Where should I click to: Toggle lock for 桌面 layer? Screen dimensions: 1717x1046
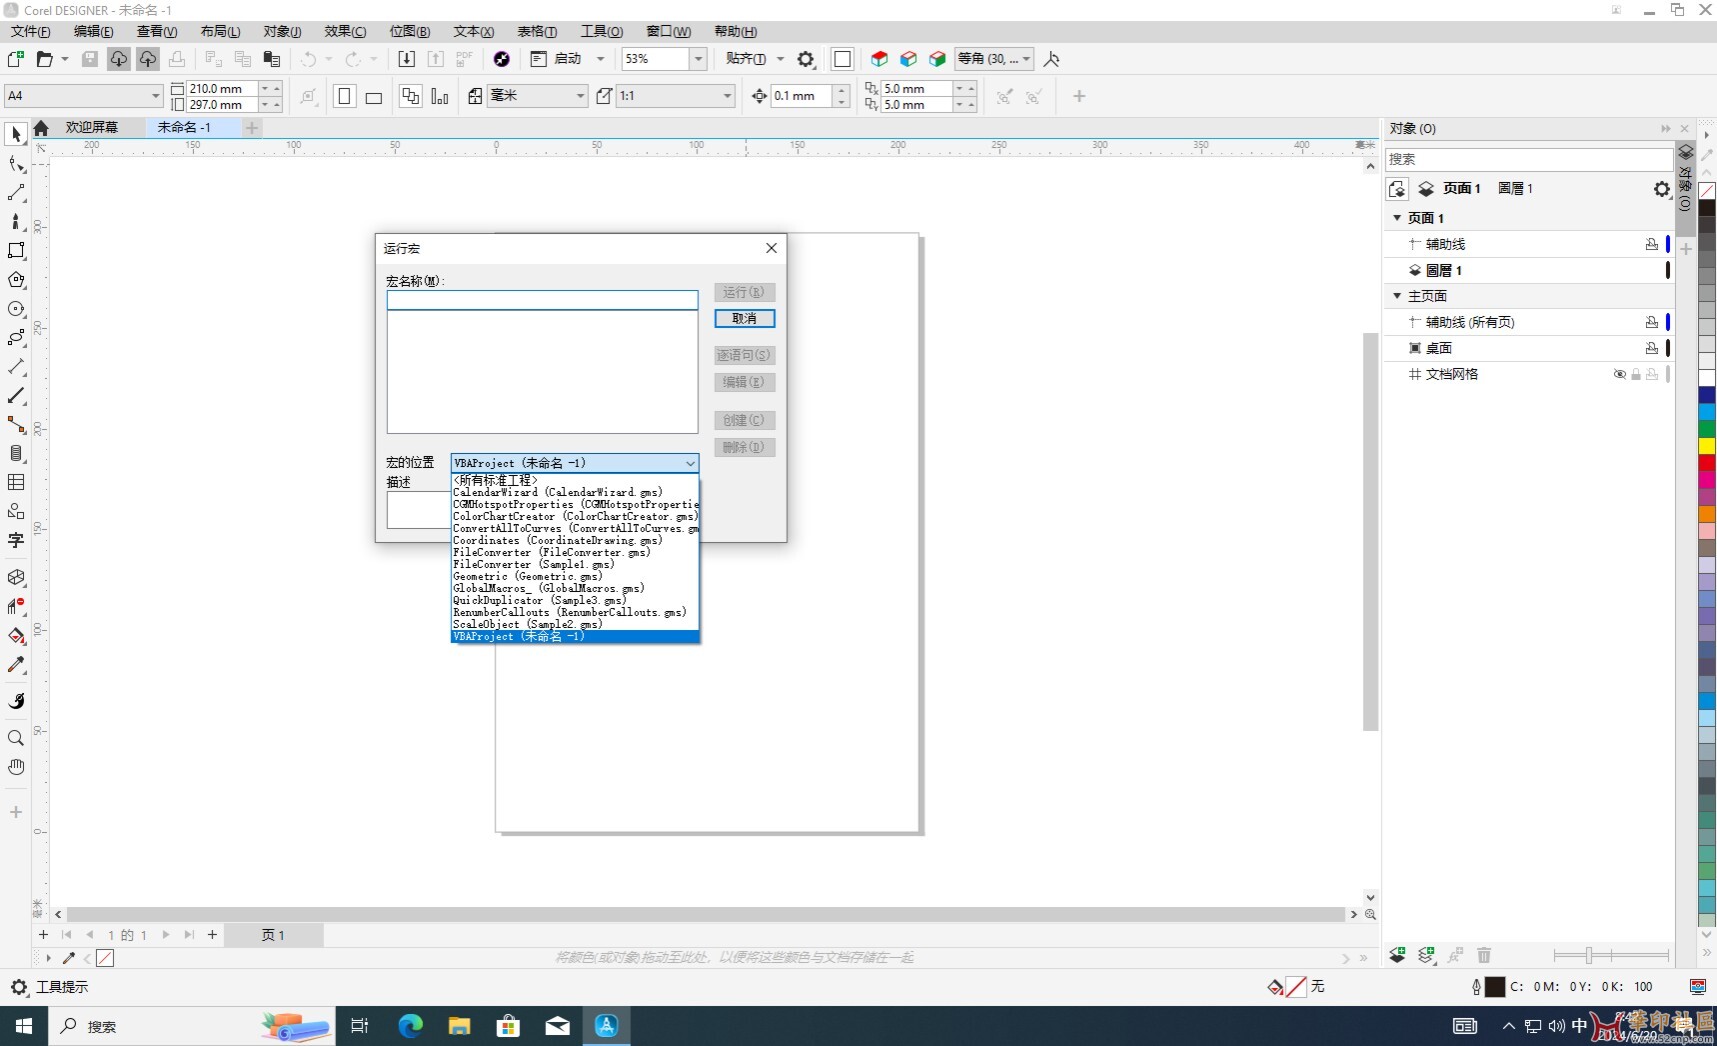tap(1651, 348)
